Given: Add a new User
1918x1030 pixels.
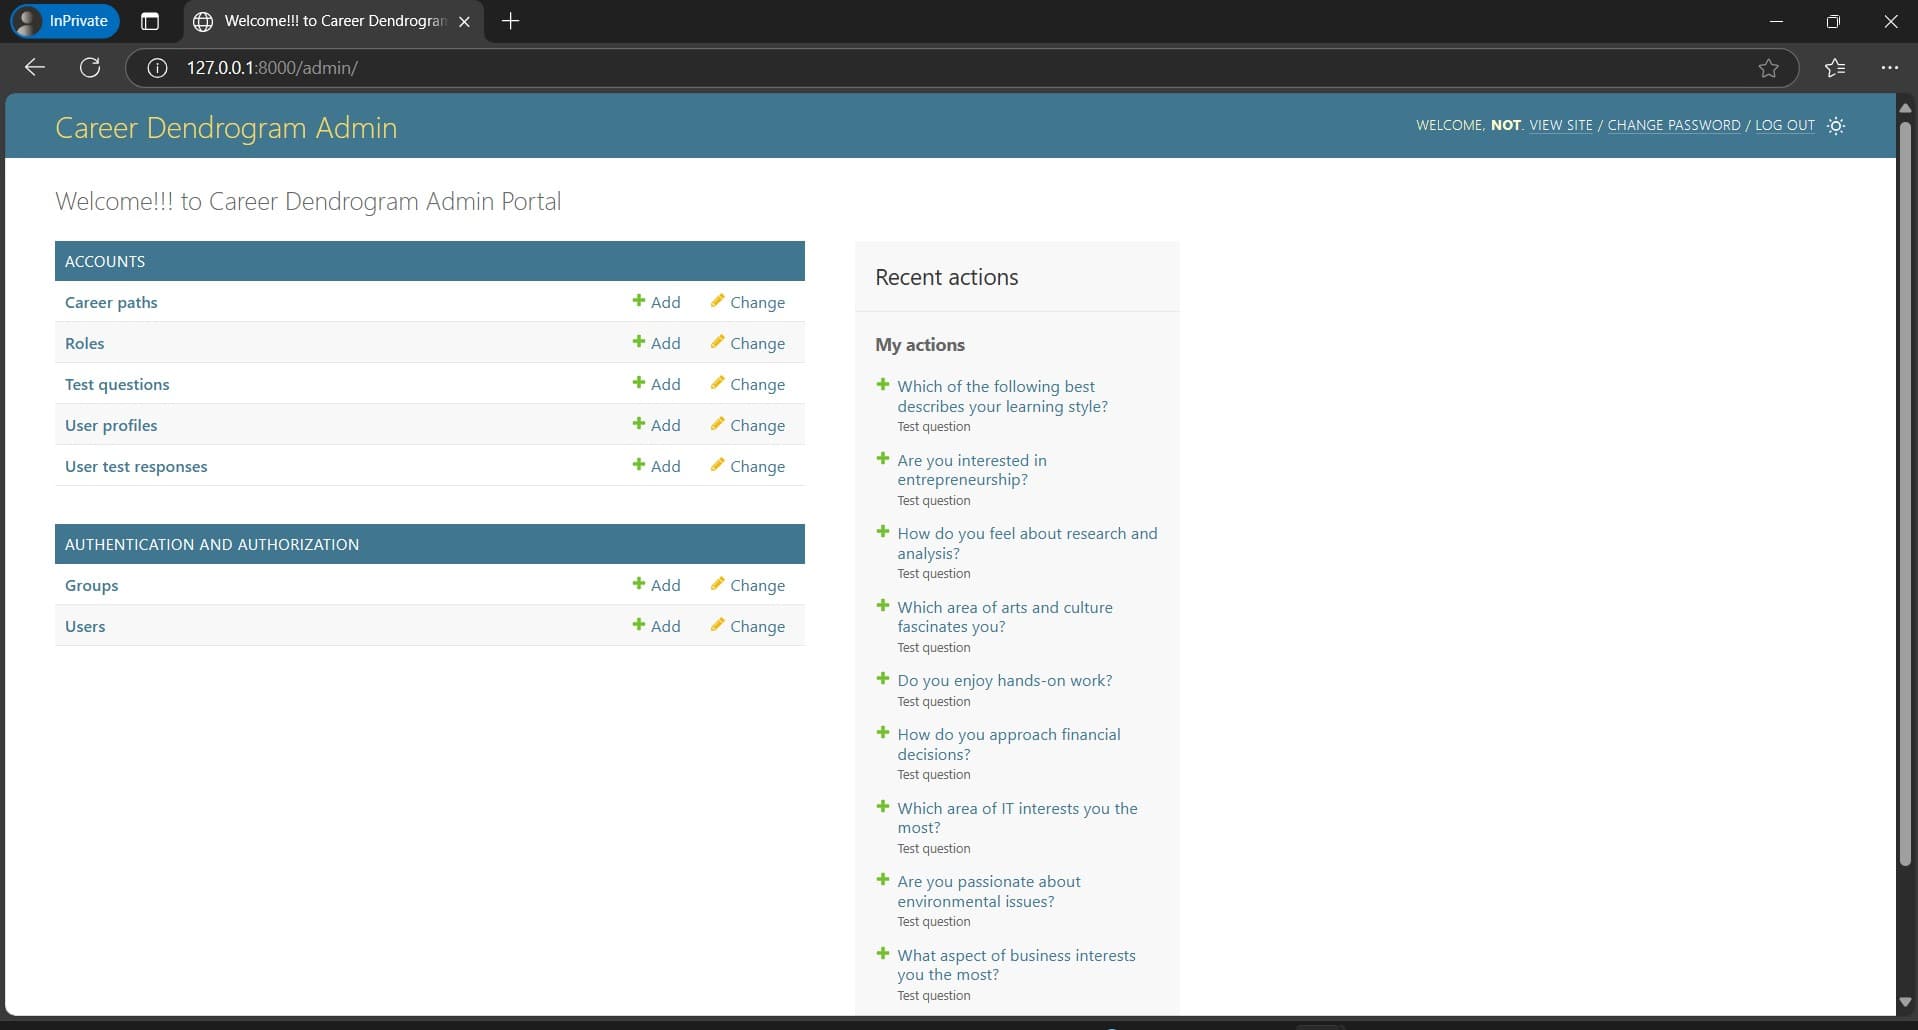Looking at the screenshot, I should pyautogui.click(x=656, y=626).
